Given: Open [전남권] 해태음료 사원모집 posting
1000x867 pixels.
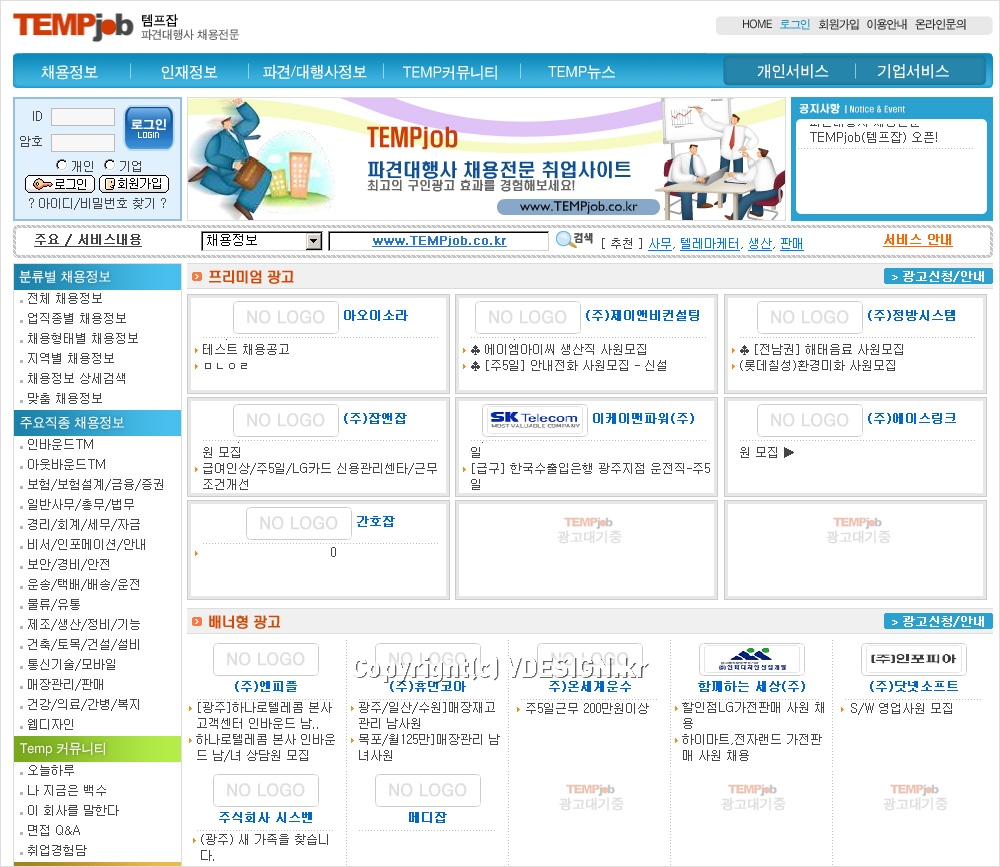Looking at the screenshot, I should (x=821, y=350).
